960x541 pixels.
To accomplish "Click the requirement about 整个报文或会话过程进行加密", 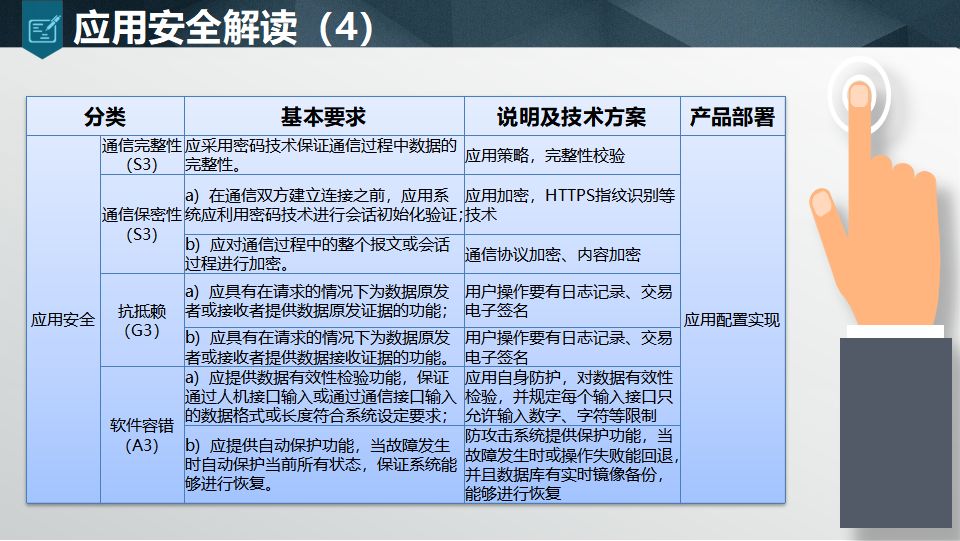I will coord(324,254).
